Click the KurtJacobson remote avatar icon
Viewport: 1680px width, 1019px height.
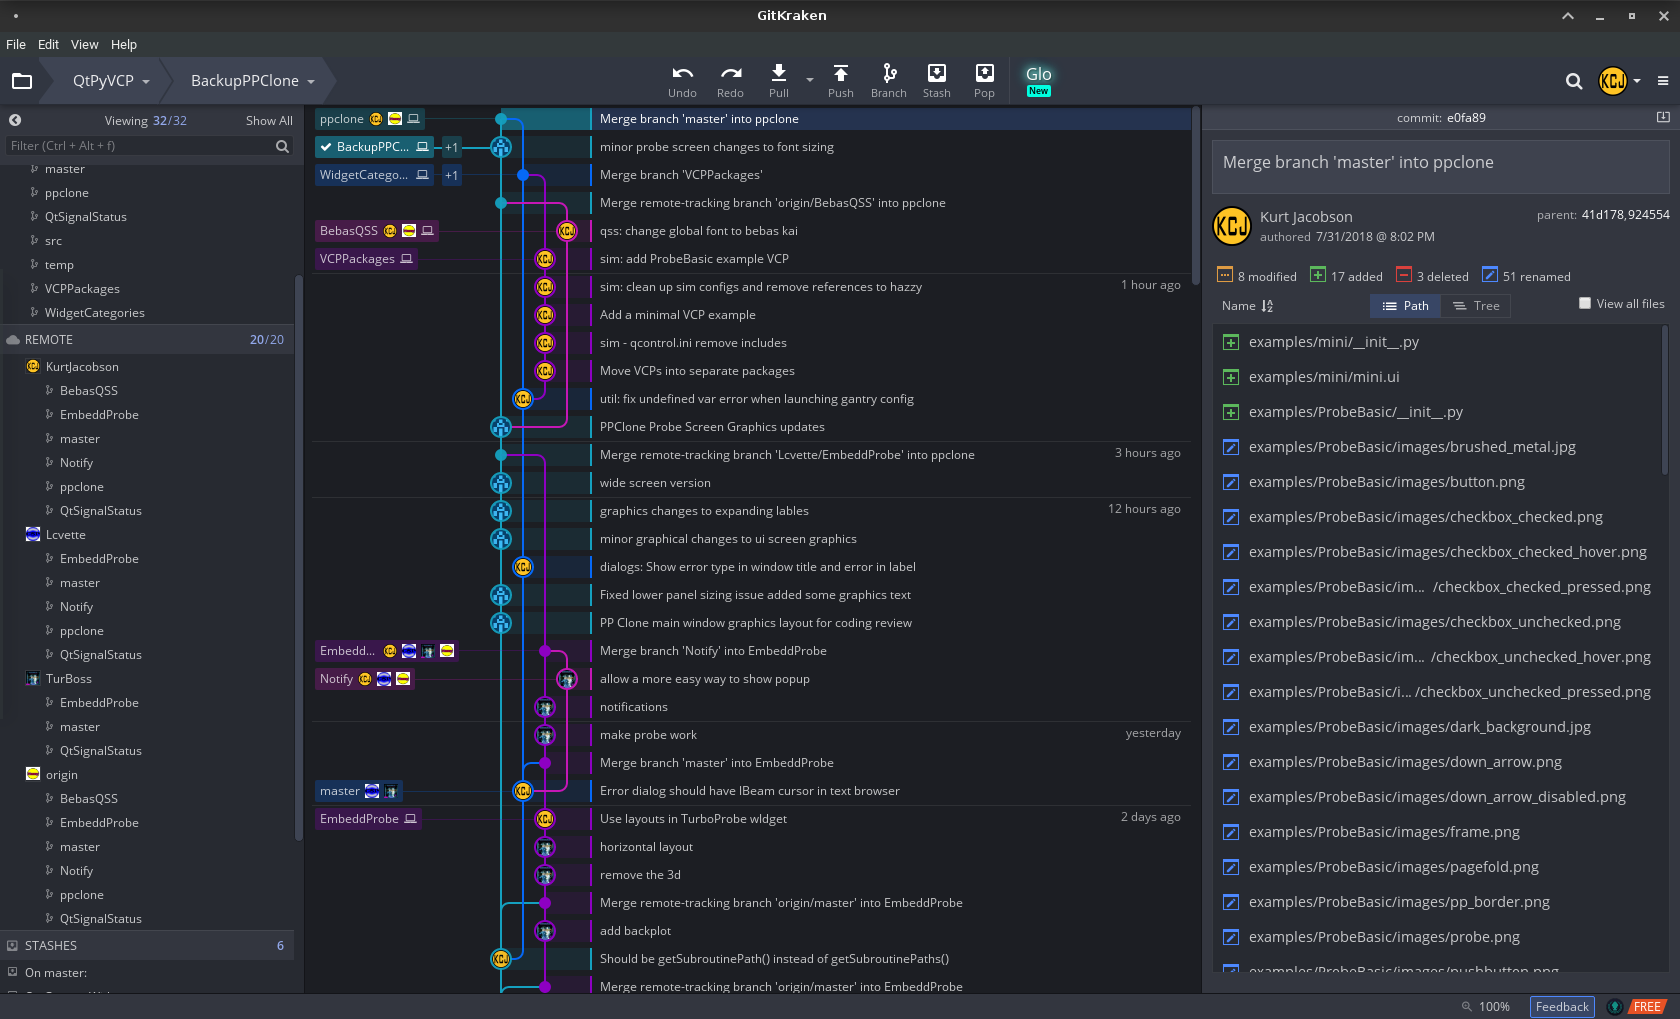click(x=33, y=367)
